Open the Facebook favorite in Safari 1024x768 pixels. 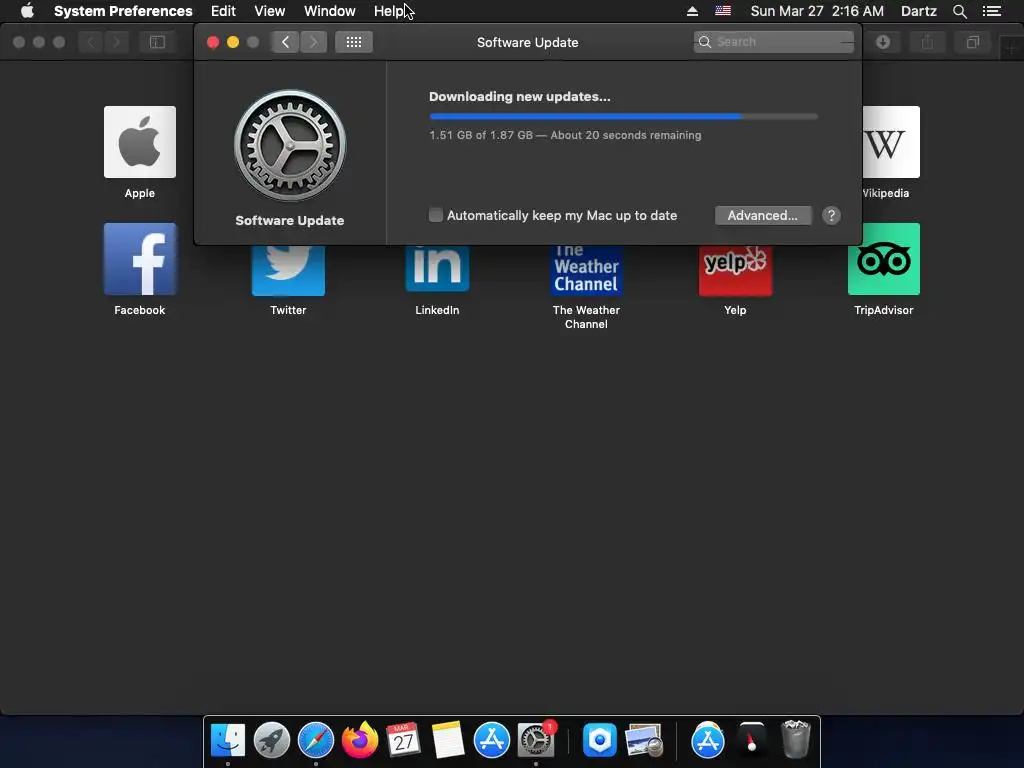tap(140, 259)
